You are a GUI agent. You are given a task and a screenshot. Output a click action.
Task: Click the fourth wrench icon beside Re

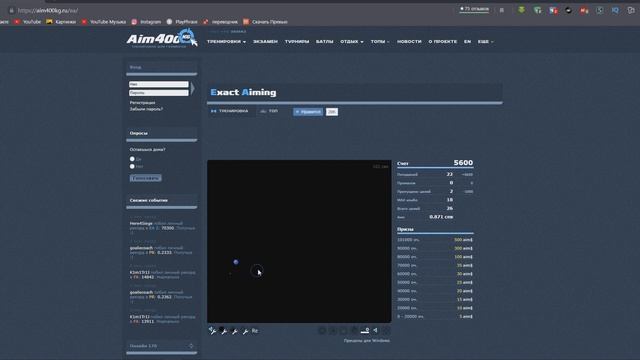click(245, 331)
